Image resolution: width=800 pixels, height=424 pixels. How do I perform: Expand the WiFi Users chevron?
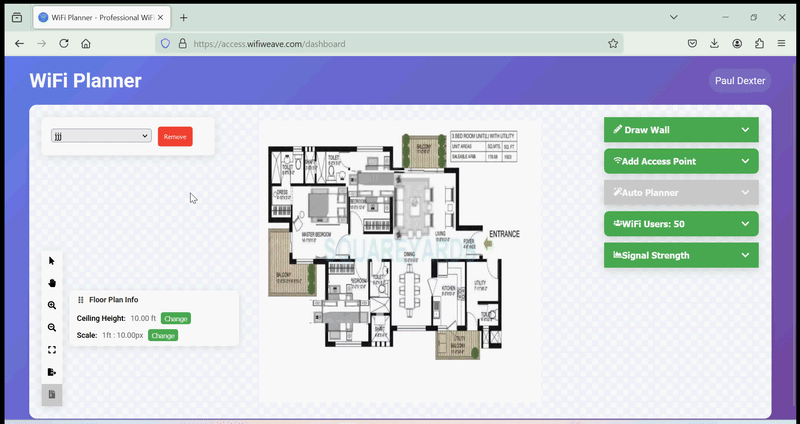pyautogui.click(x=745, y=224)
